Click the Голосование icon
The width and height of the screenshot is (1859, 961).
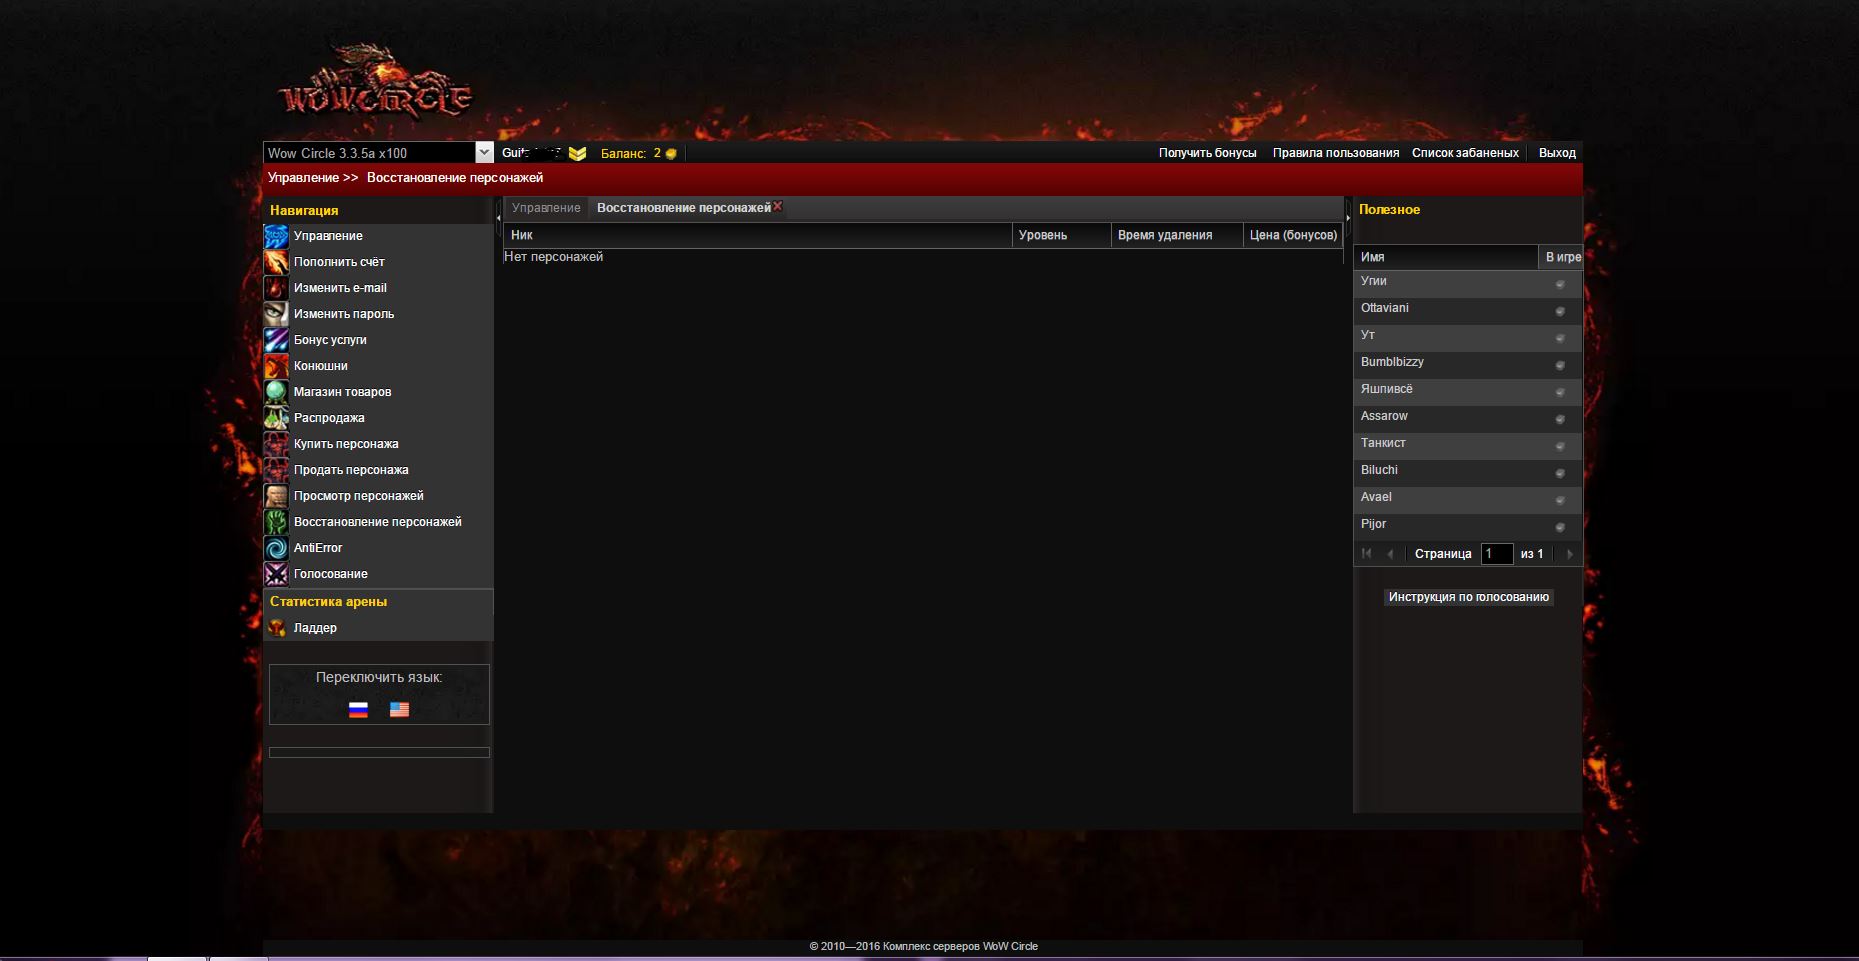[x=276, y=574]
